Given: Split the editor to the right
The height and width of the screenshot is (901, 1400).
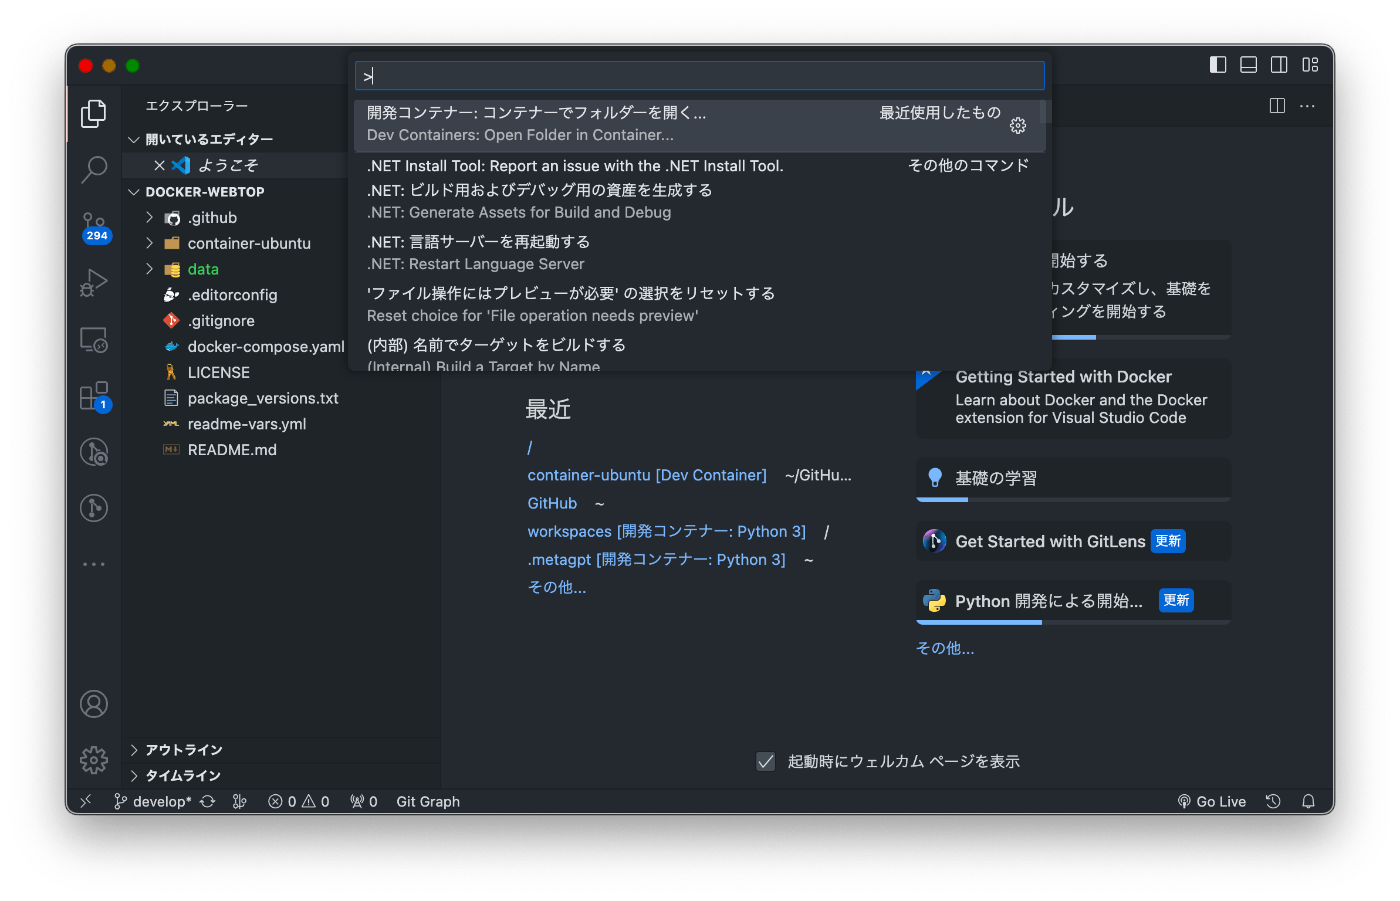Looking at the screenshot, I should pyautogui.click(x=1277, y=106).
